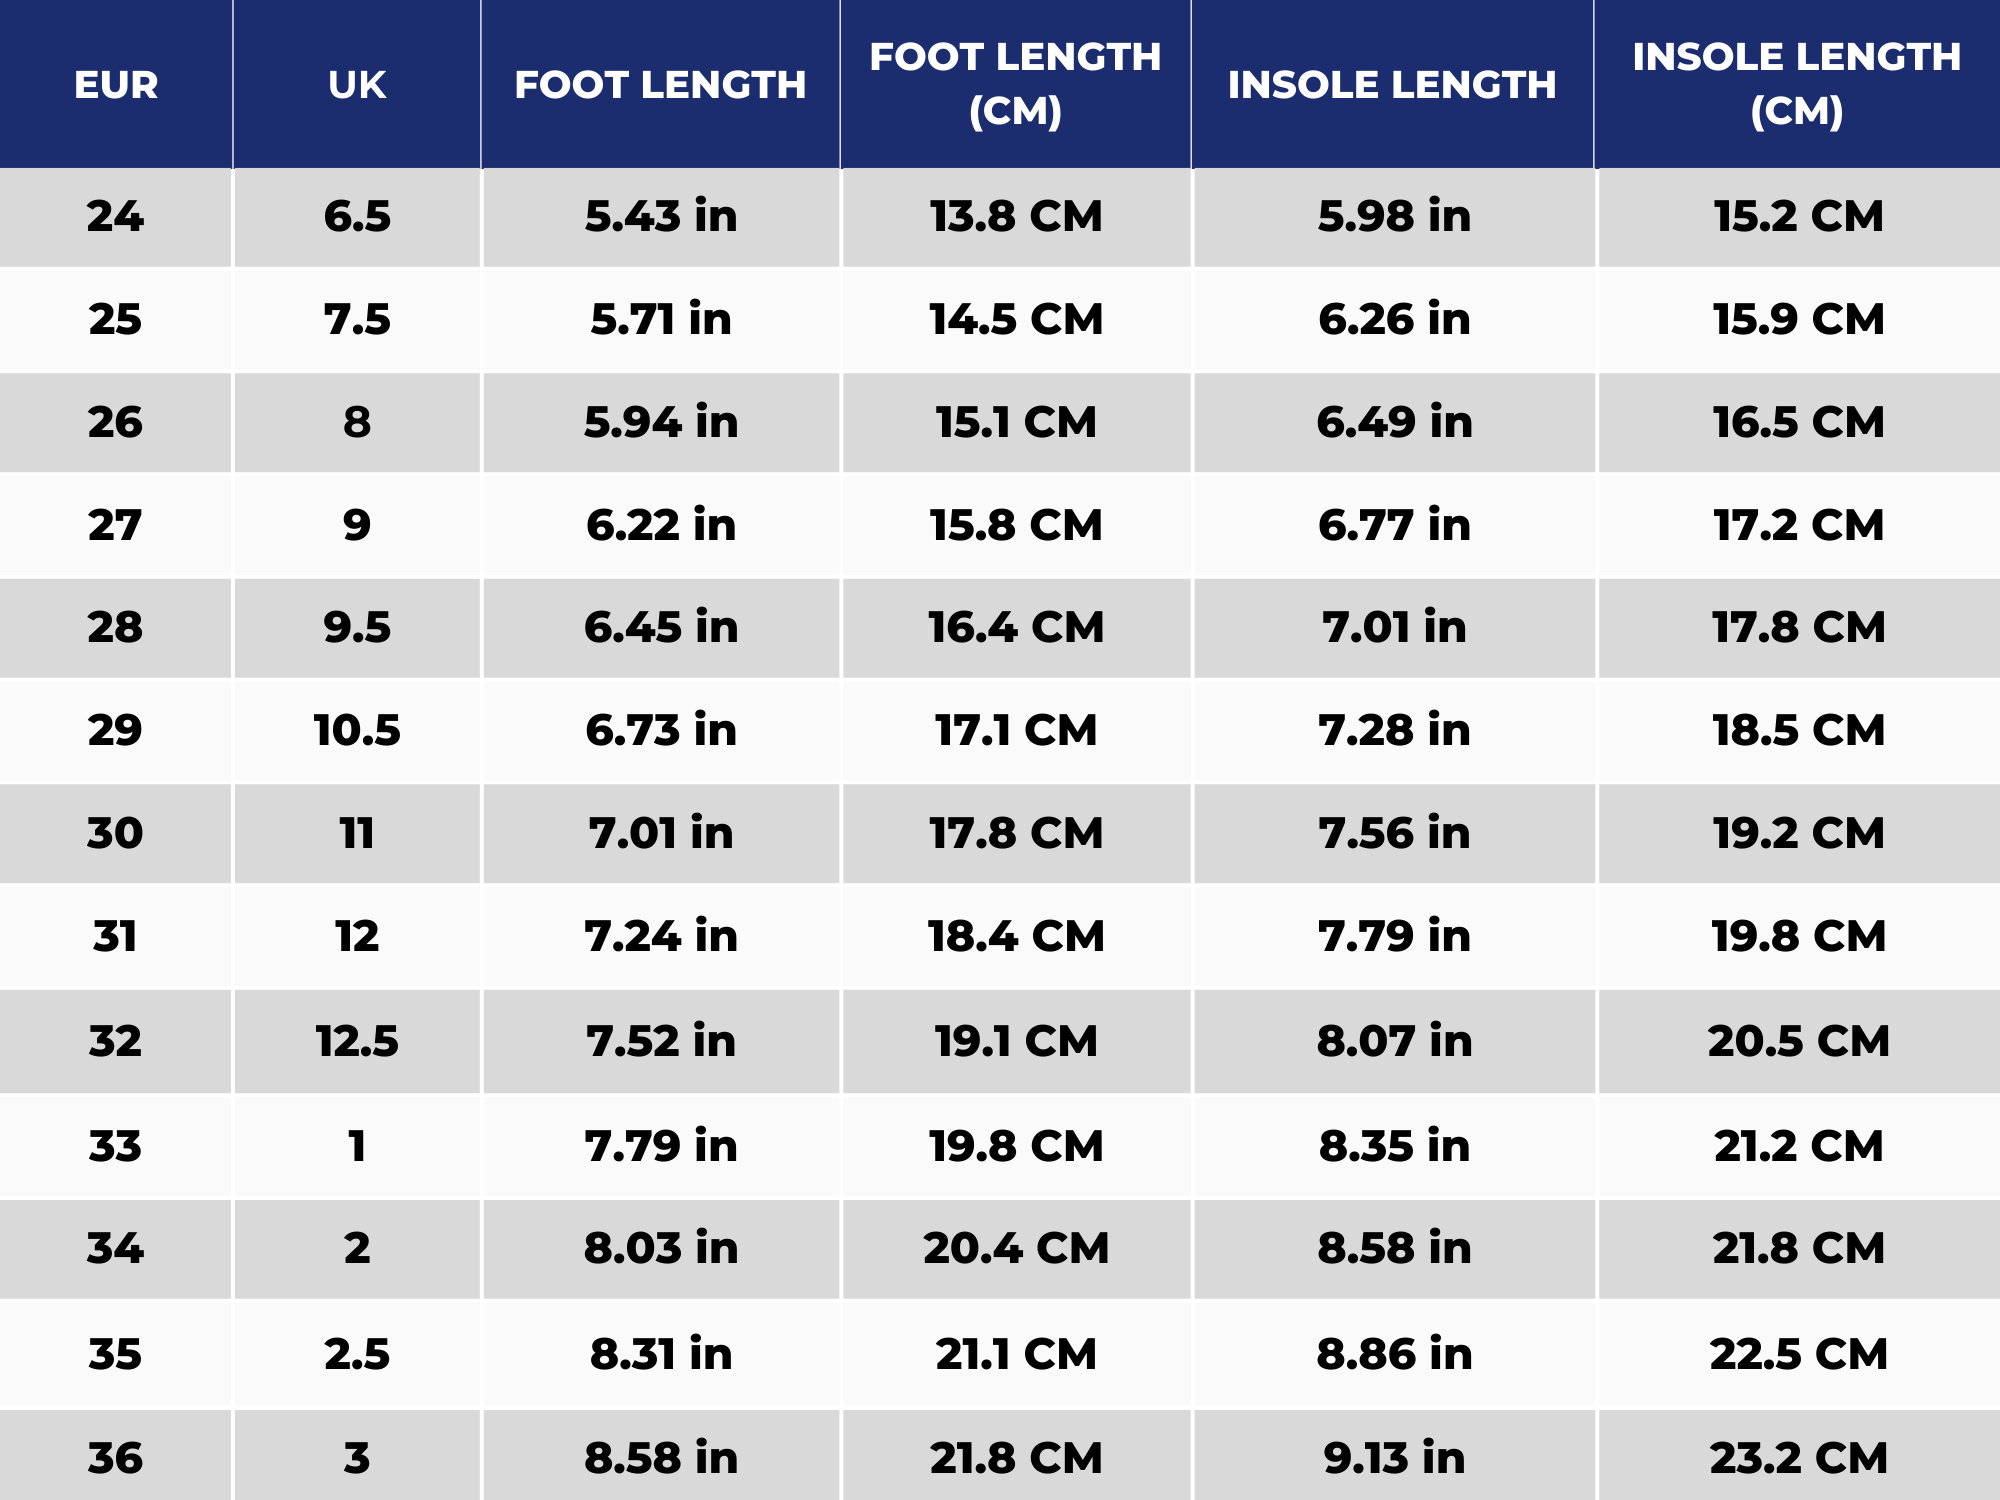Select UK size 7.5 cell
Screen dimensions: 2000x1500
click(x=357, y=320)
